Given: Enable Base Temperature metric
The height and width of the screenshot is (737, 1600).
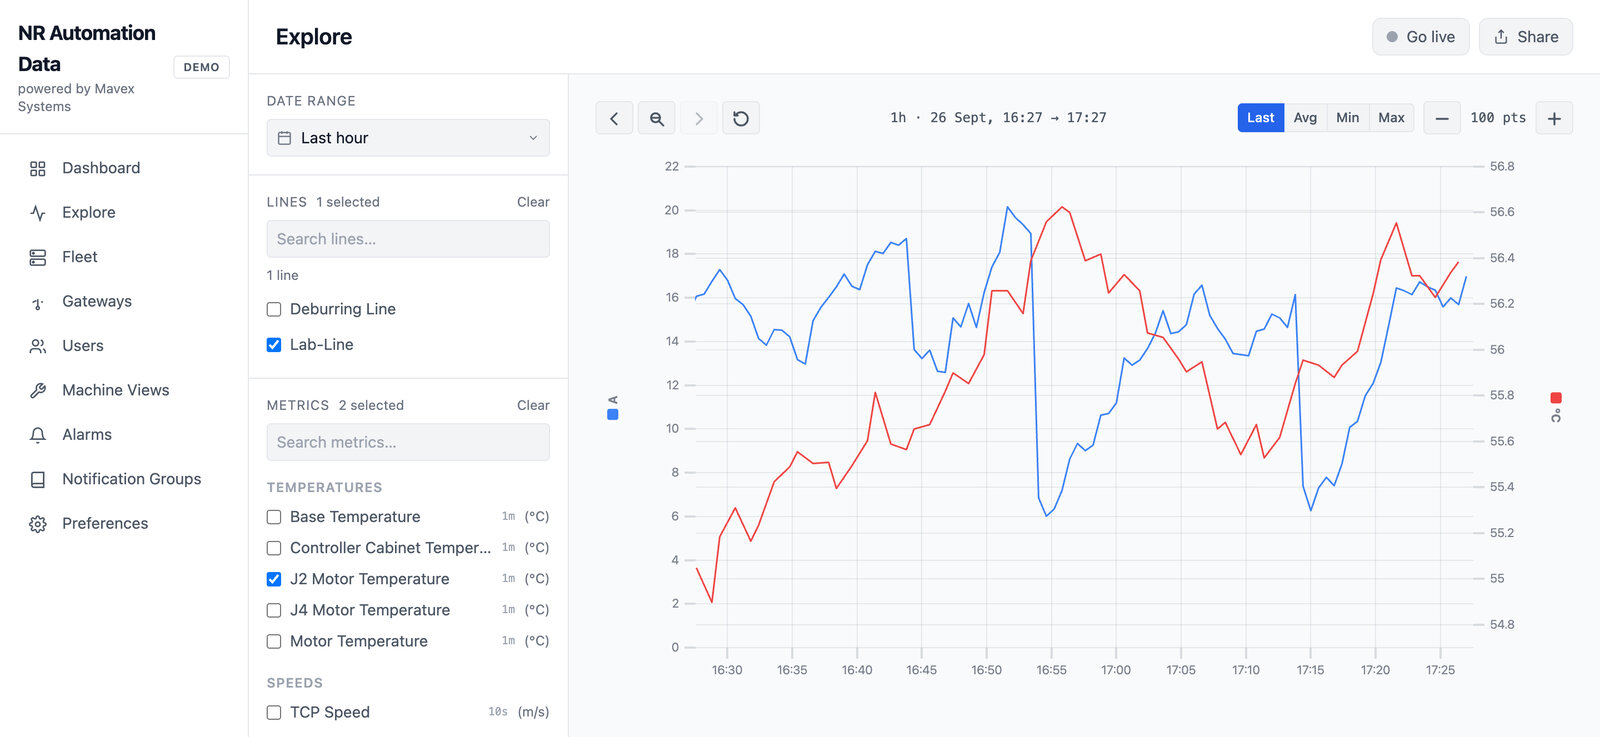Looking at the screenshot, I should 274,517.
